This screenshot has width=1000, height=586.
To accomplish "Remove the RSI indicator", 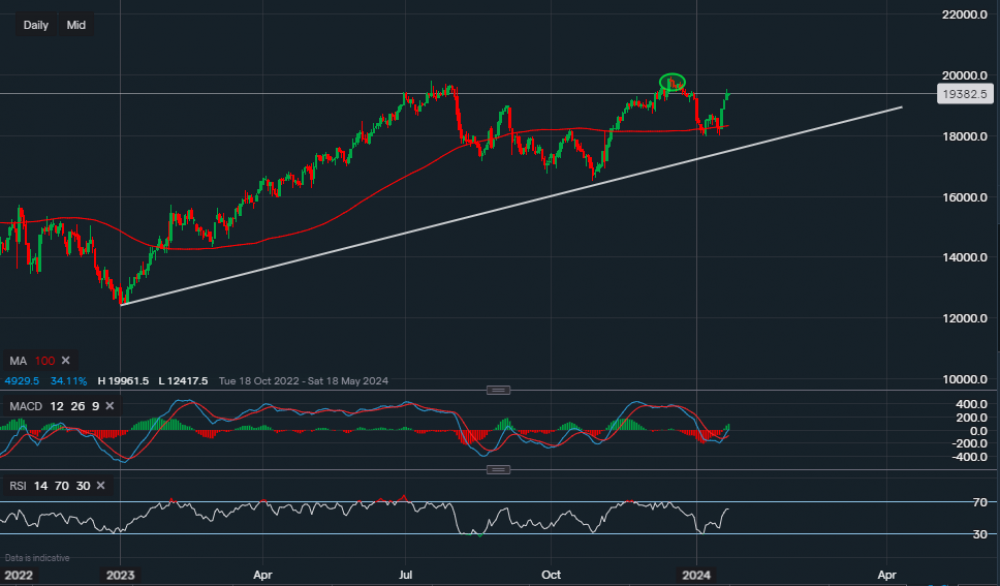I will point(100,486).
